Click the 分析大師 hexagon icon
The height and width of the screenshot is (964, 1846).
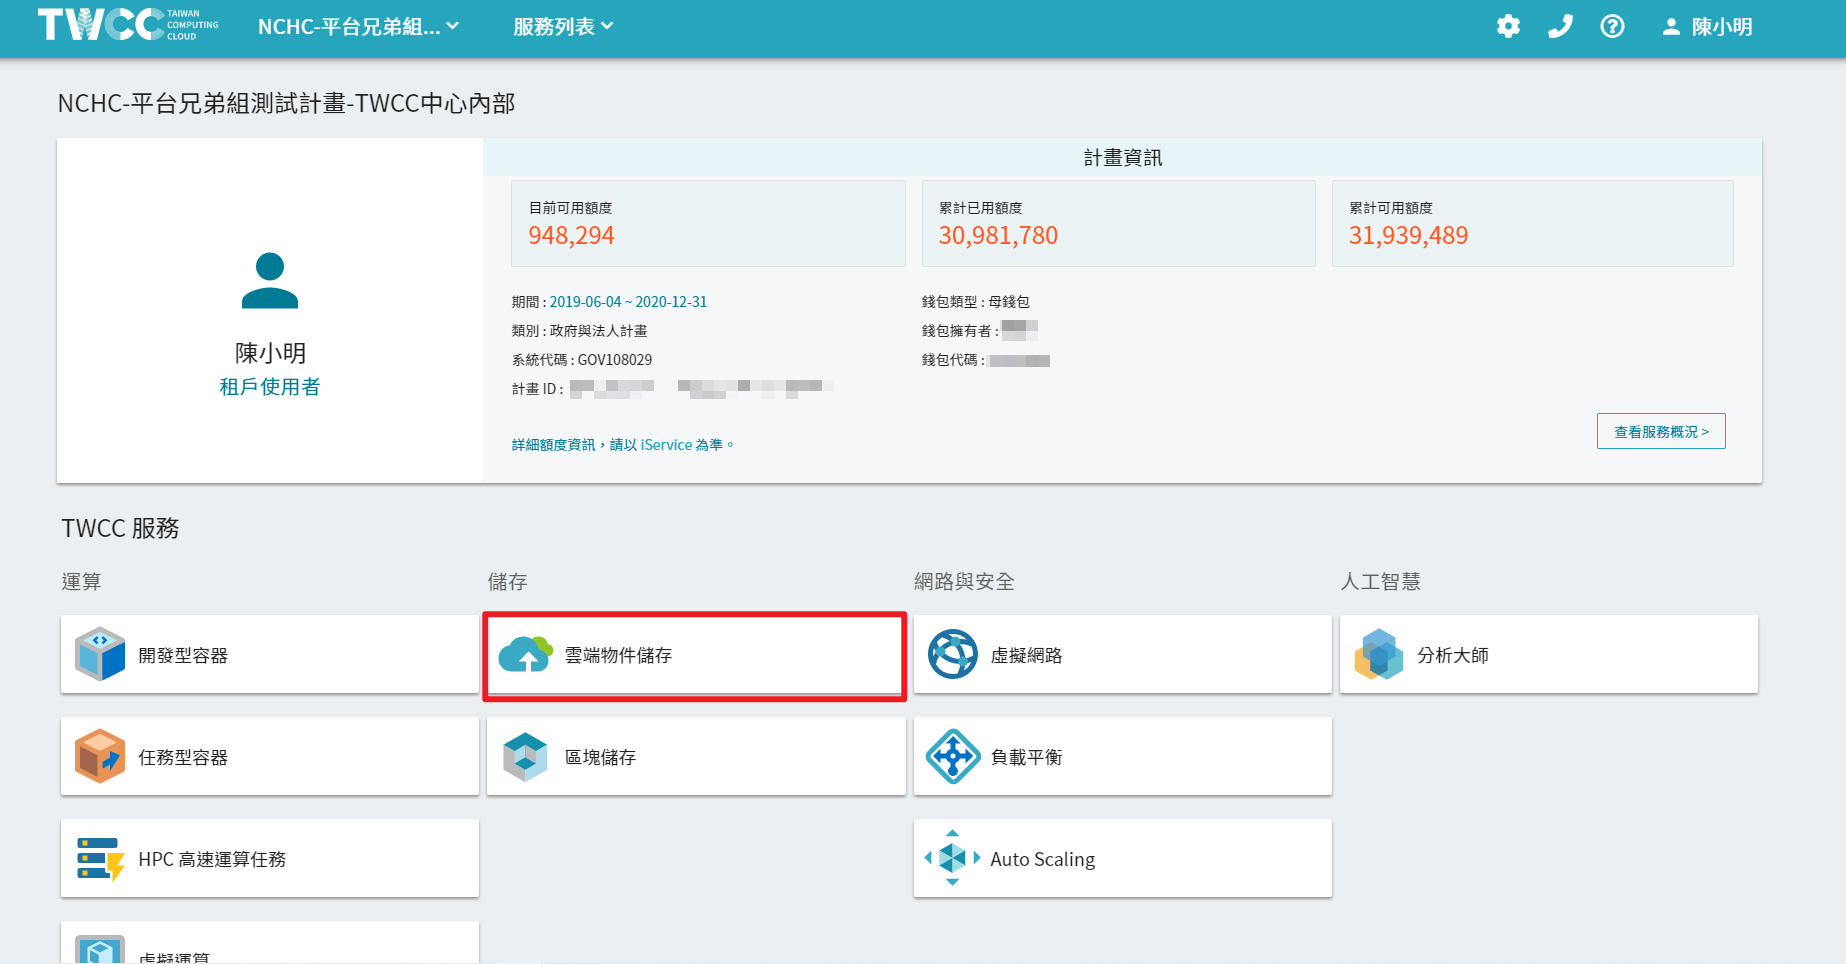tap(1378, 655)
